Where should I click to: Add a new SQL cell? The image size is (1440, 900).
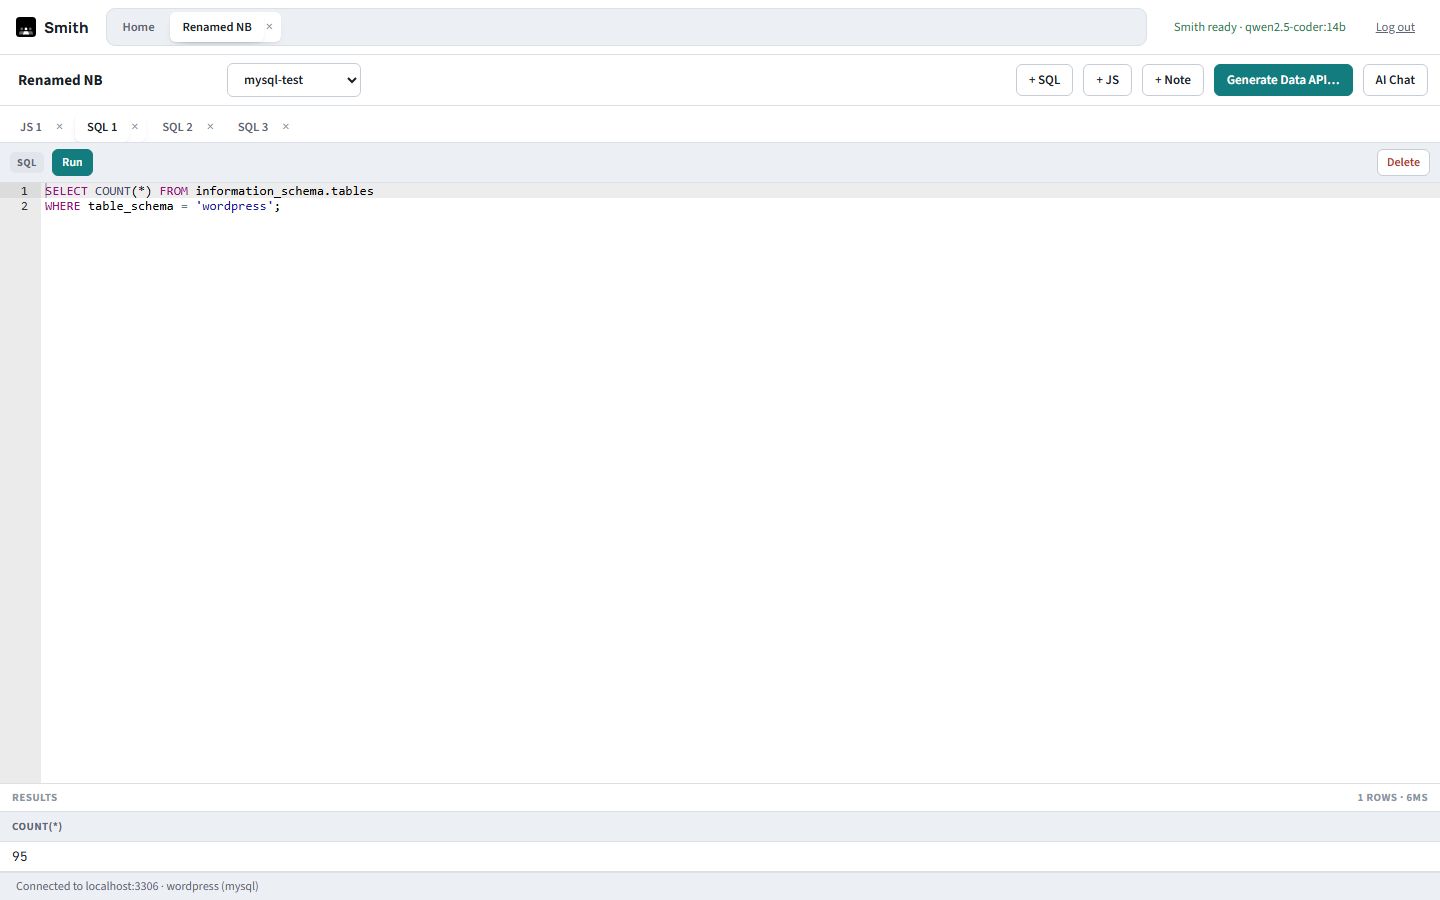(1044, 80)
